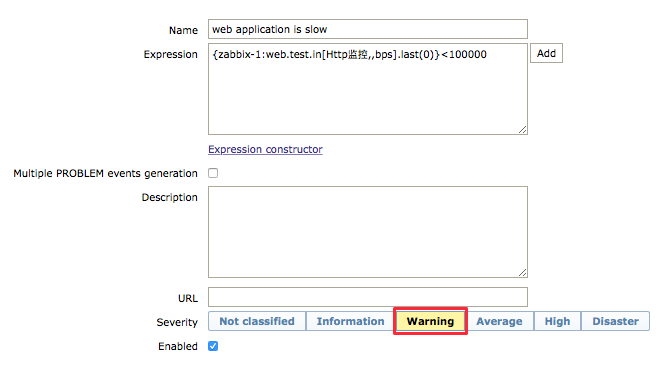Grab the Expression textarea resize handle
The image size is (669, 374).
tap(523, 130)
